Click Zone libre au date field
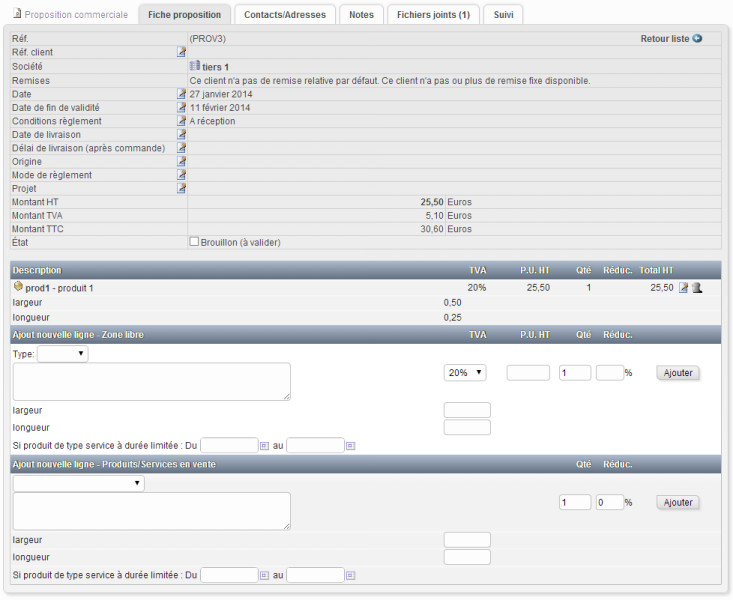Image resolution: width=733 pixels, height=600 pixels. tap(316, 445)
